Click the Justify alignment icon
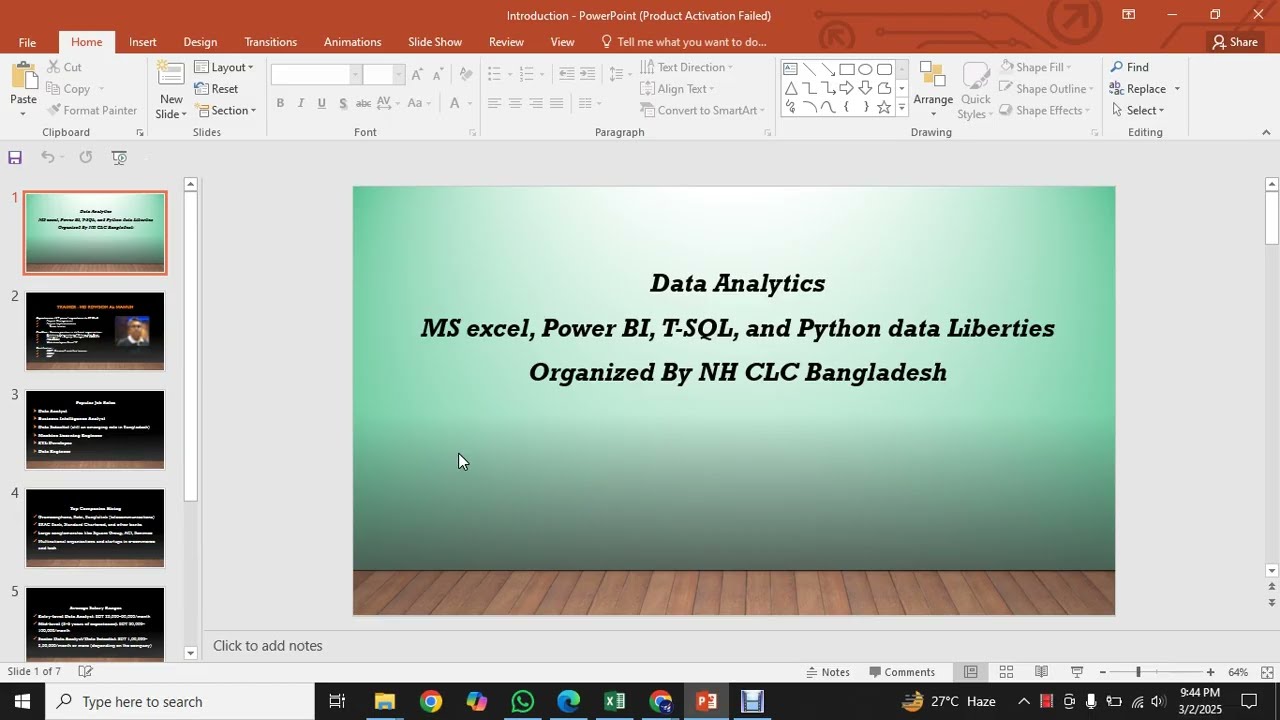The height and width of the screenshot is (720, 1280). coord(557,103)
